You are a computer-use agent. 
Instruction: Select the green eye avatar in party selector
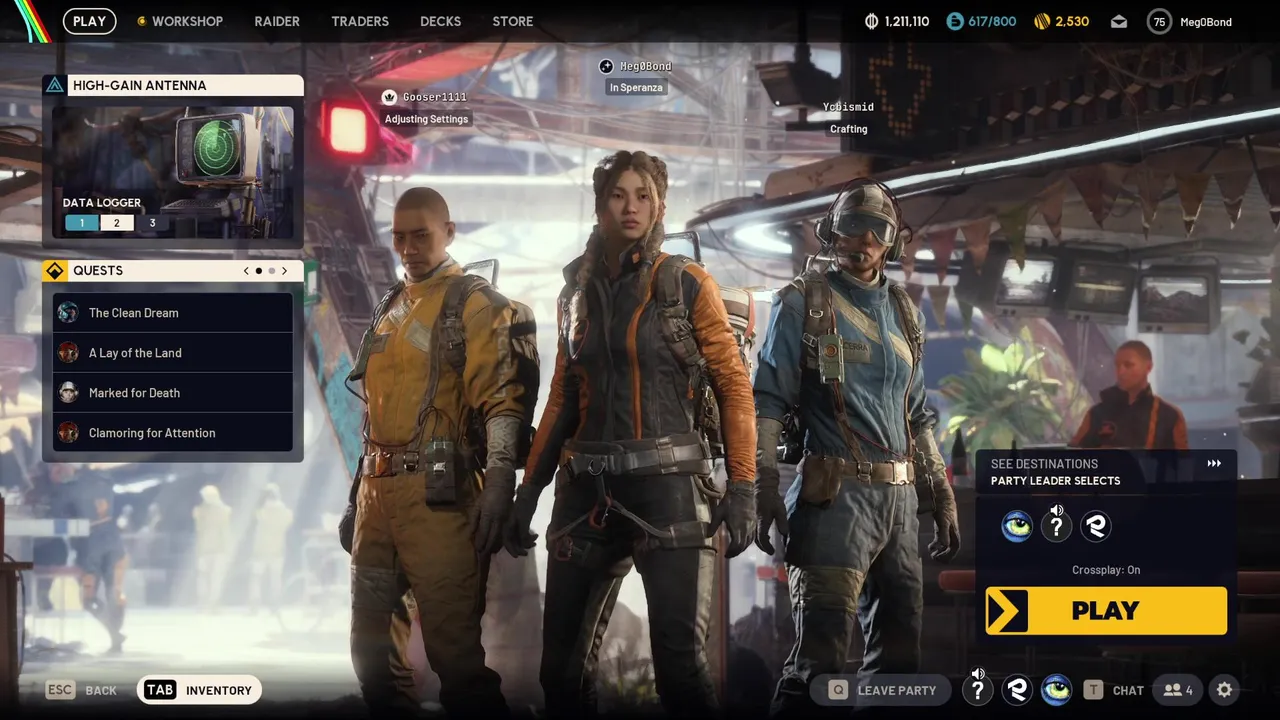1017,526
